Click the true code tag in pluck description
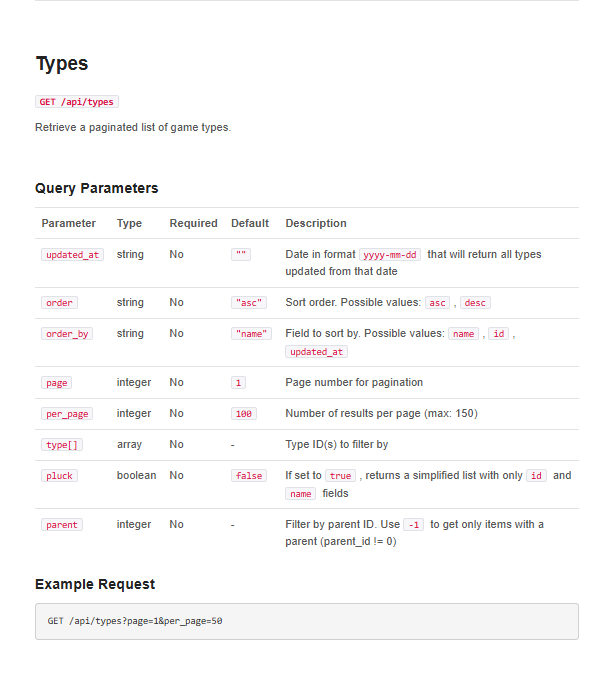This screenshot has width=611, height=681. tap(340, 476)
